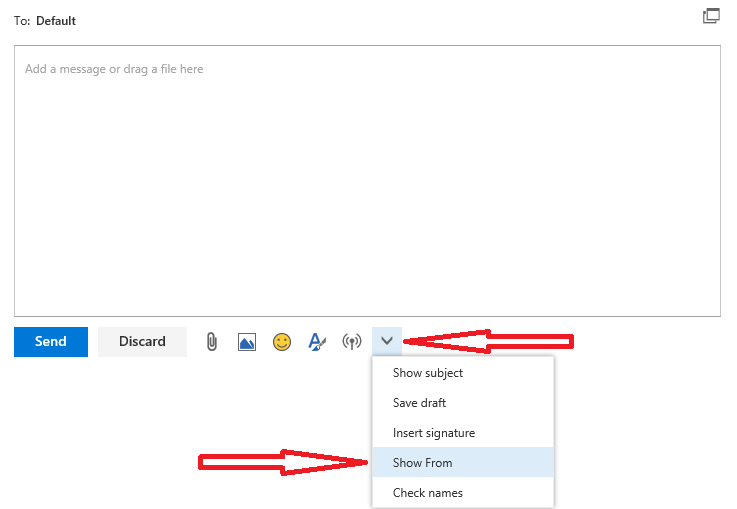Show formatting options via the A-with-pen icon
This screenshot has height=509, width=737.
pos(317,342)
